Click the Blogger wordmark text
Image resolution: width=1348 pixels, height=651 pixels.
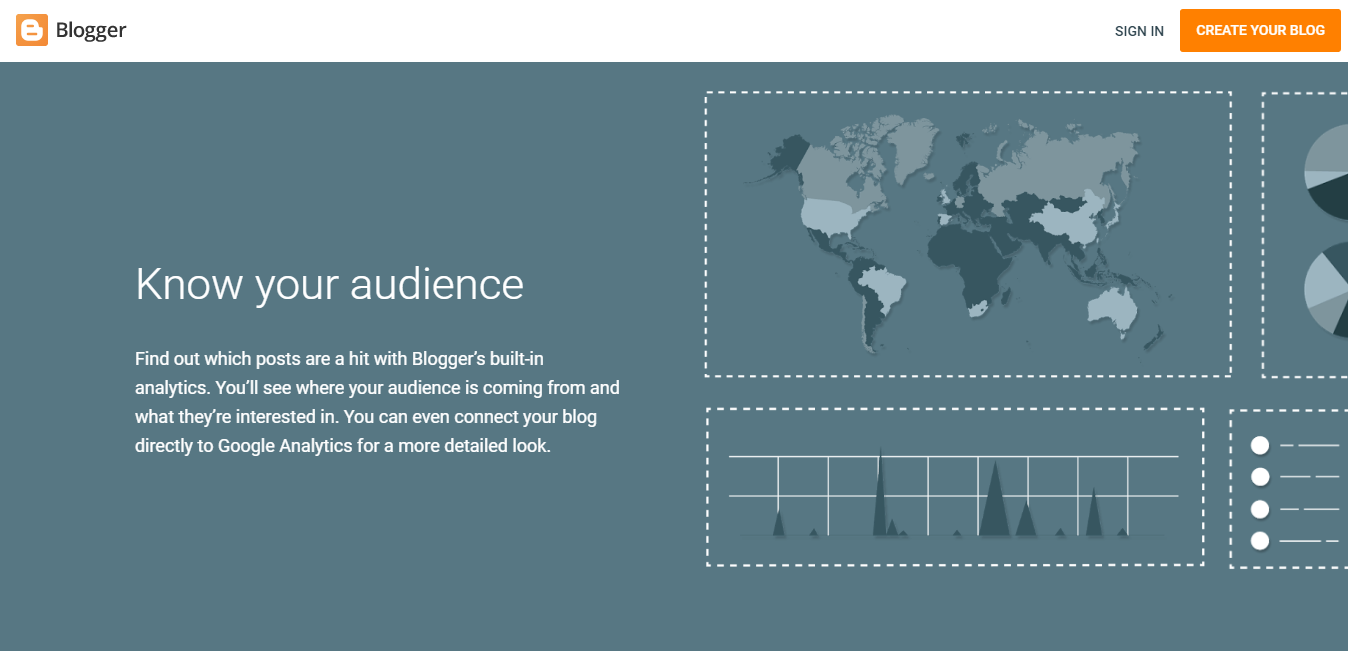[x=91, y=30]
